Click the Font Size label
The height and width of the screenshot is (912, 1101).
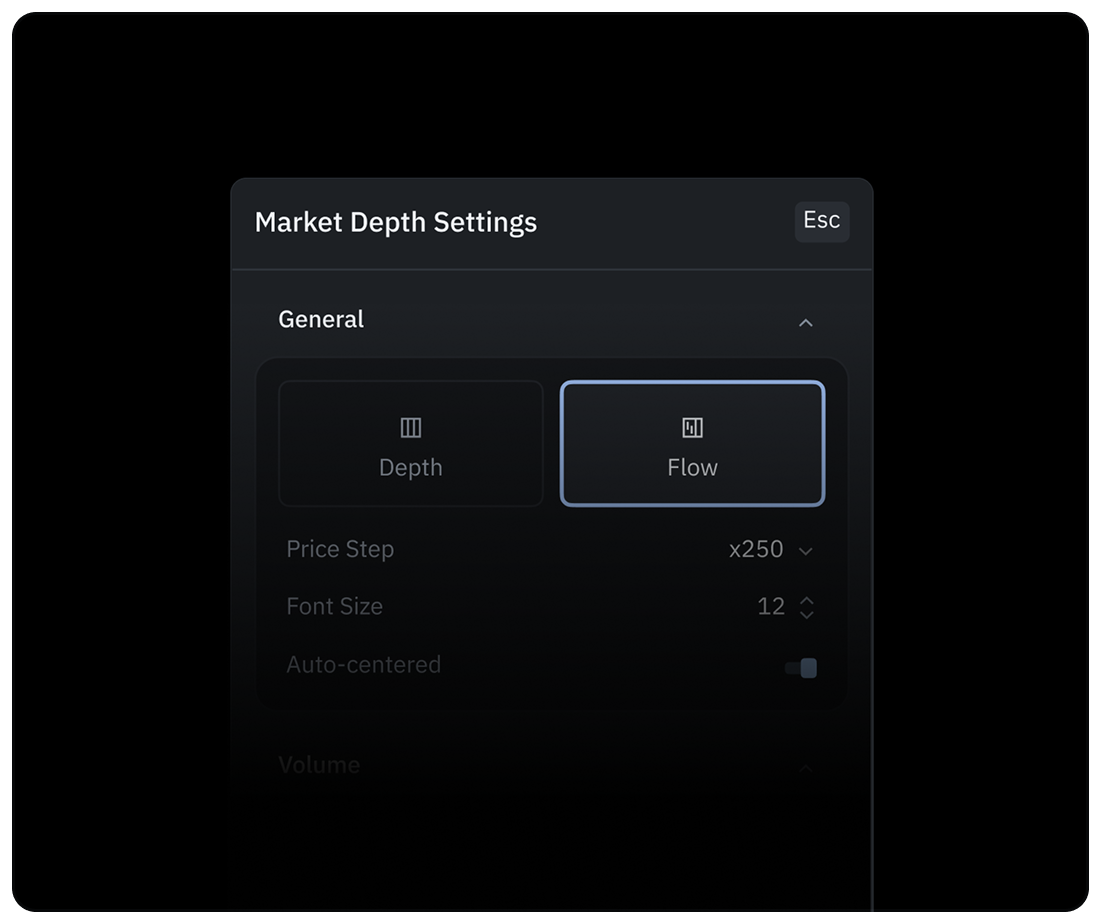tap(334, 607)
